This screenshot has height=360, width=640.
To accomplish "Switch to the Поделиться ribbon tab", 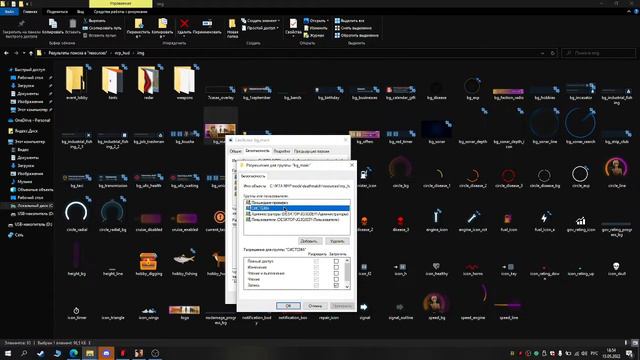I will [x=57, y=12].
